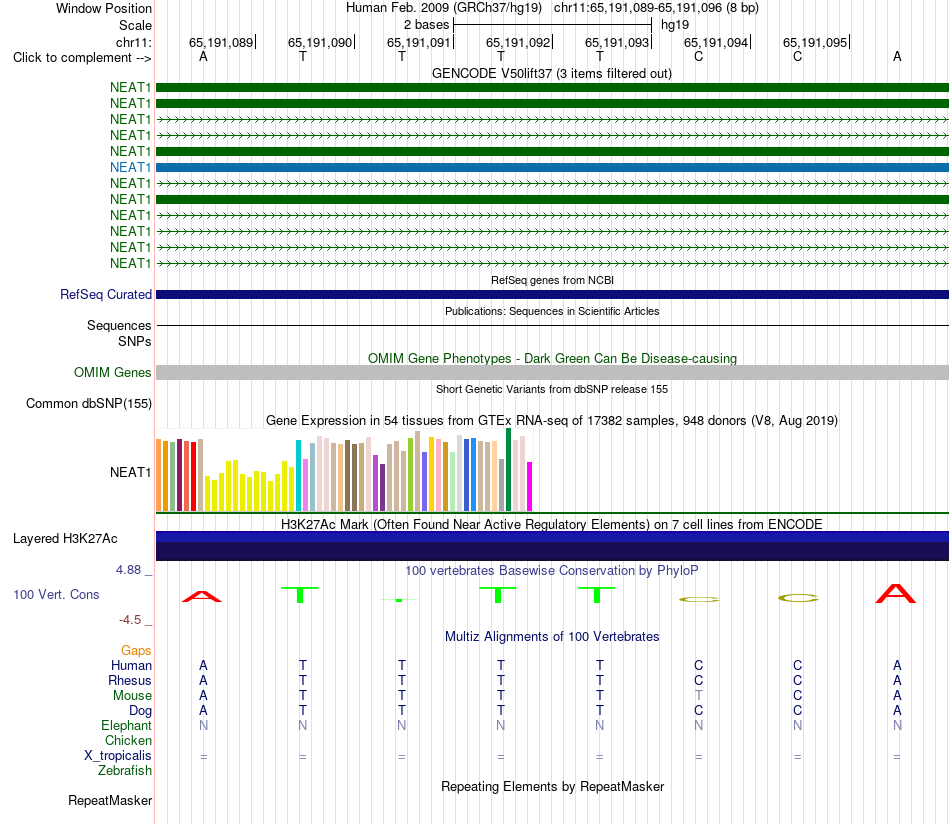Click the 'RepeatMasker' track label
Screen dimensions: 950x824
pos(110,800)
